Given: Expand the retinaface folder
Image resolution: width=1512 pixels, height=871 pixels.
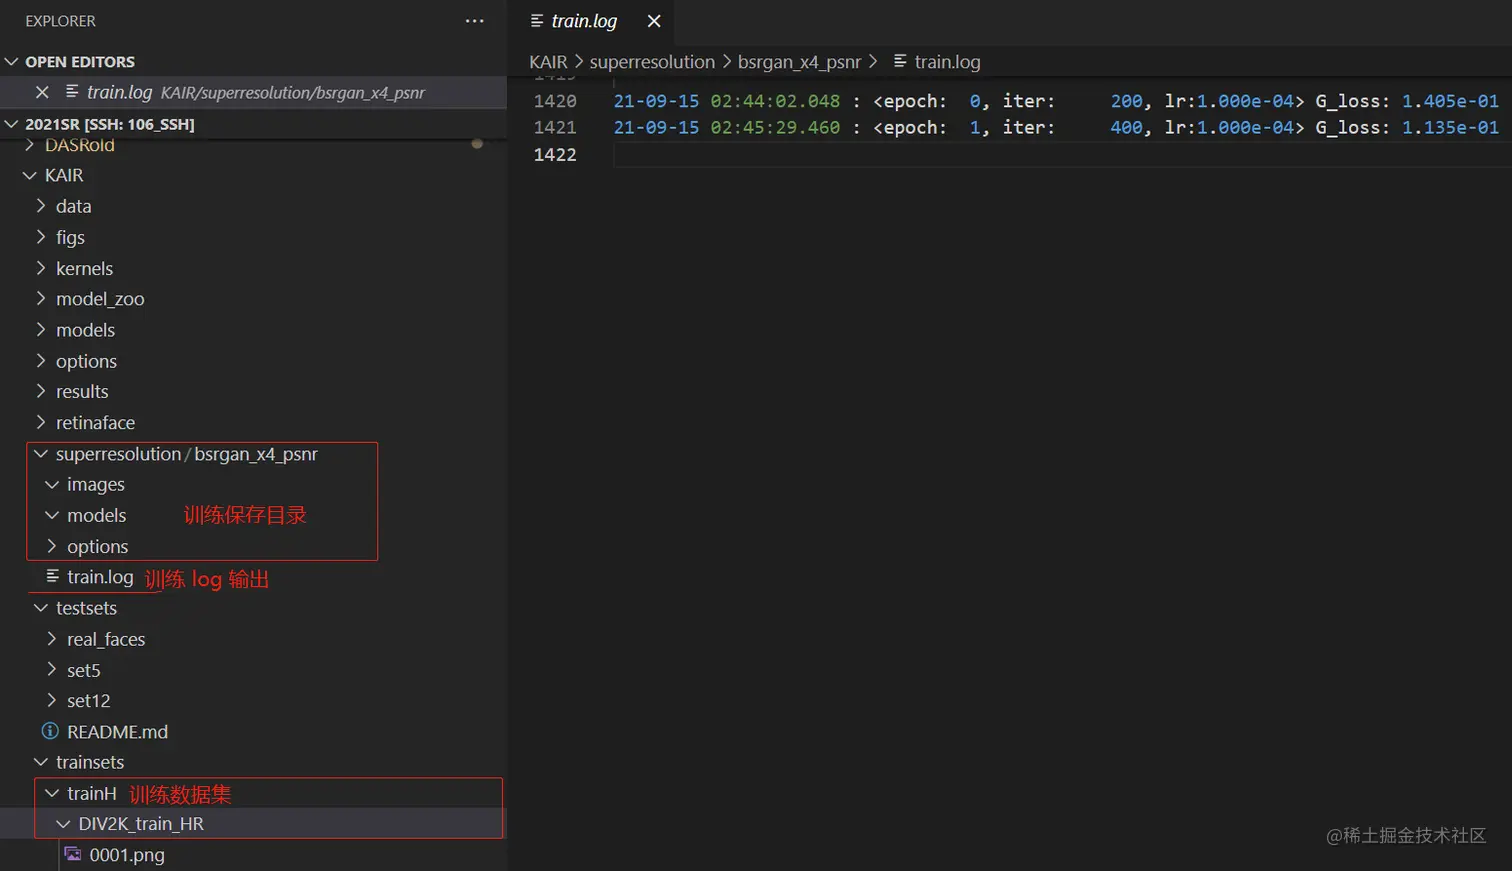Looking at the screenshot, I should [x=41, y=422].
